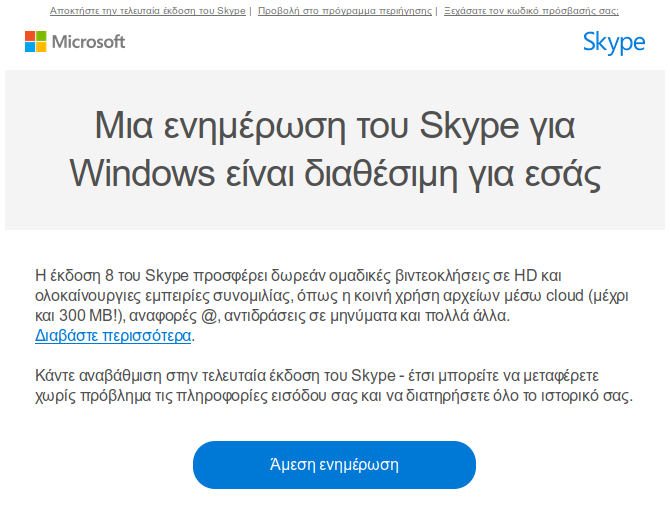Click the green square of the Microsoft logo
The height and width of the screenshot is (520, 670).
coord(41,36)
